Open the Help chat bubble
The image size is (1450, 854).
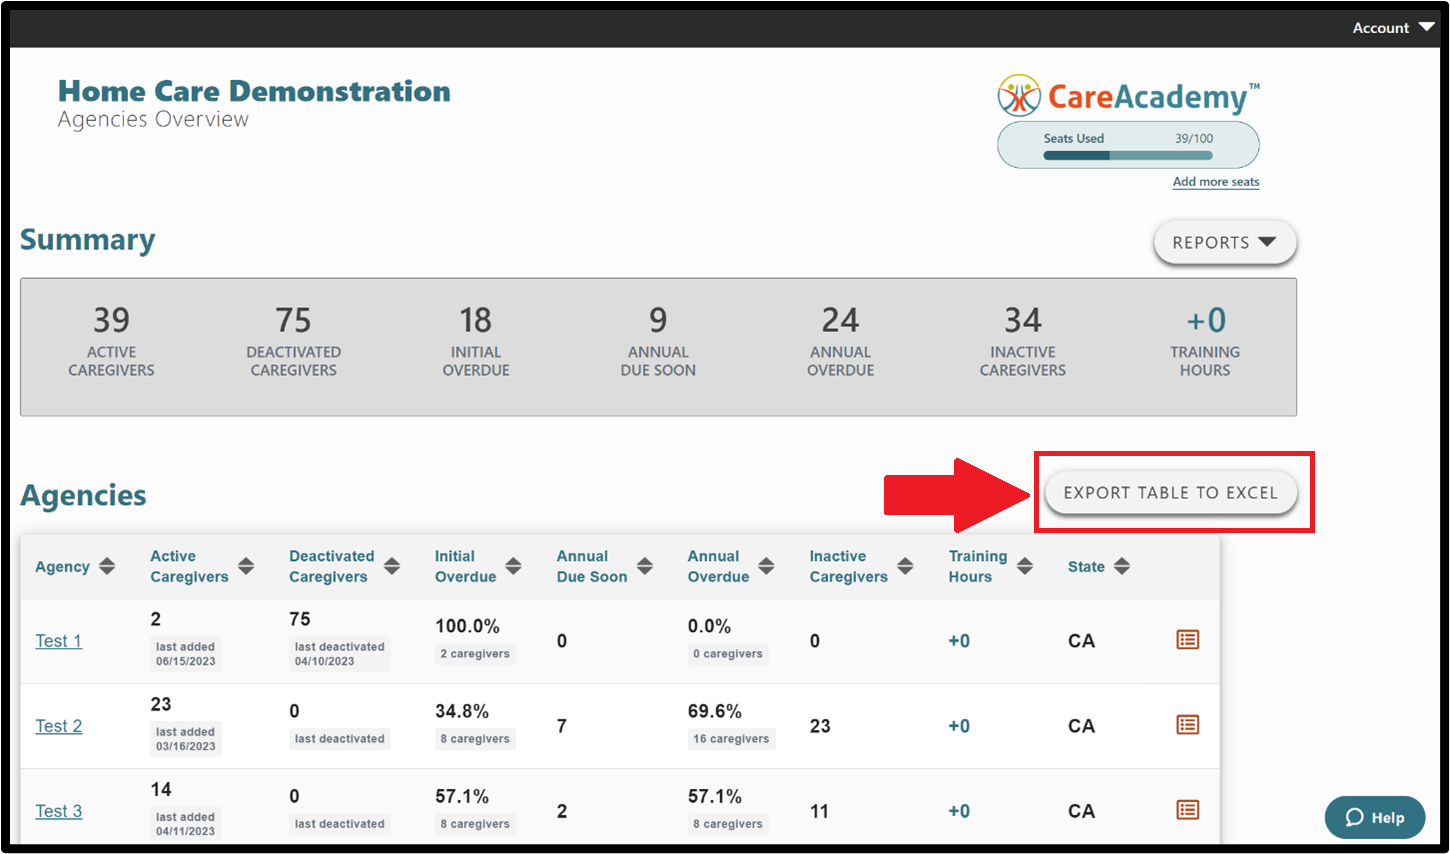tap(1375, 817)
